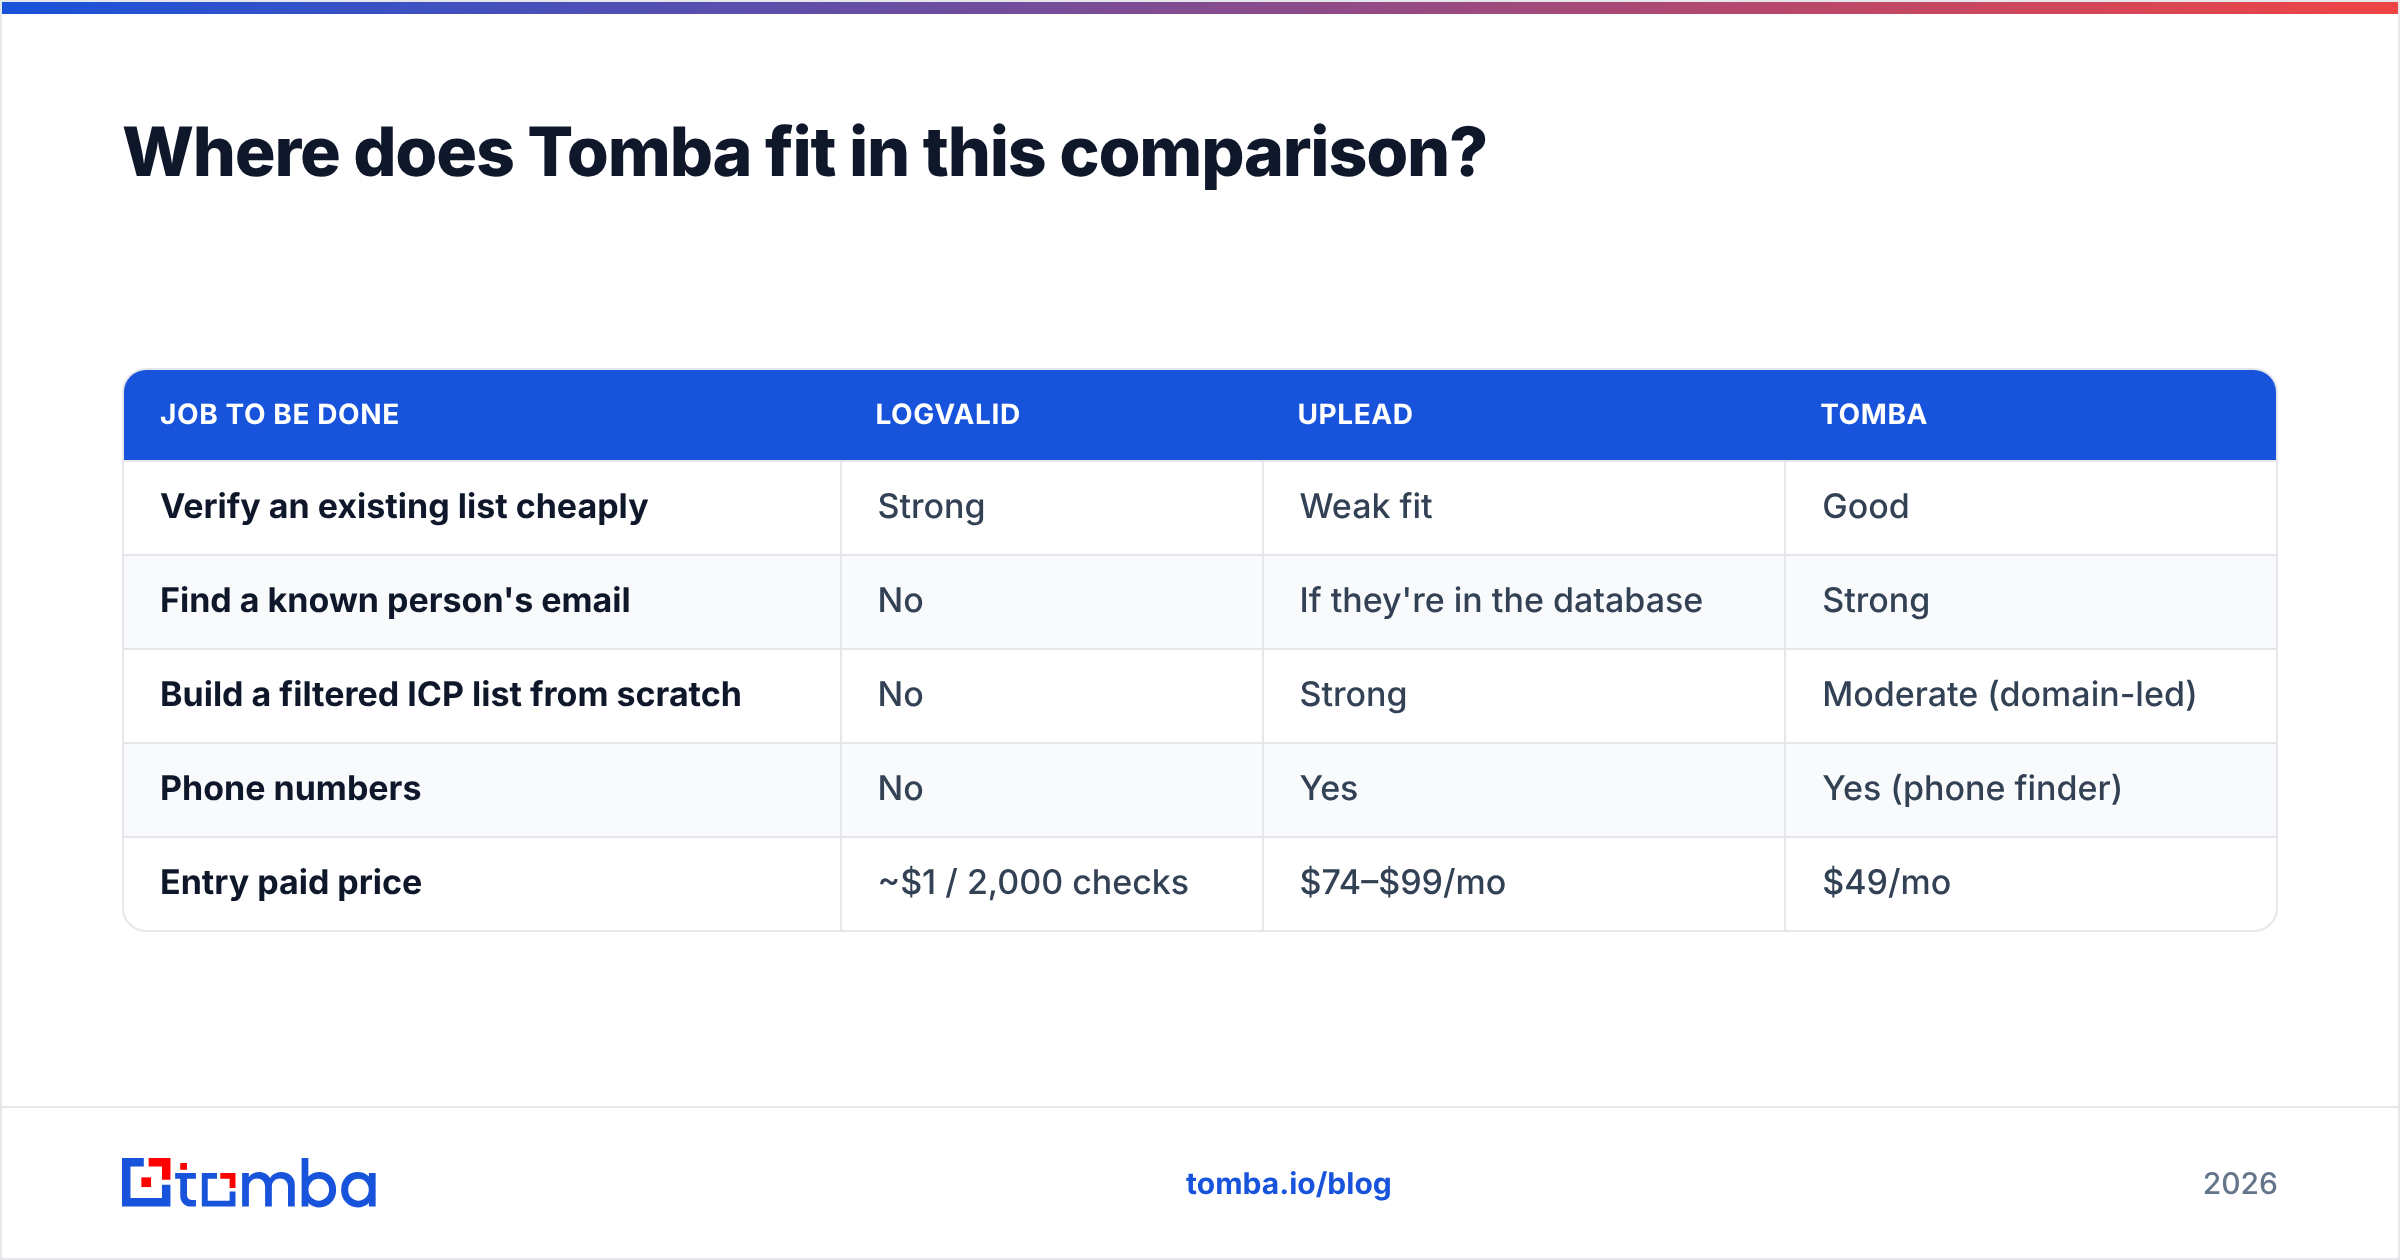Click UpLead 'Strong' in the ICP list row
Image resolution: width=2400 pixels, height=1260 pixels.
pyautogui.click(x=1353, y=695)
